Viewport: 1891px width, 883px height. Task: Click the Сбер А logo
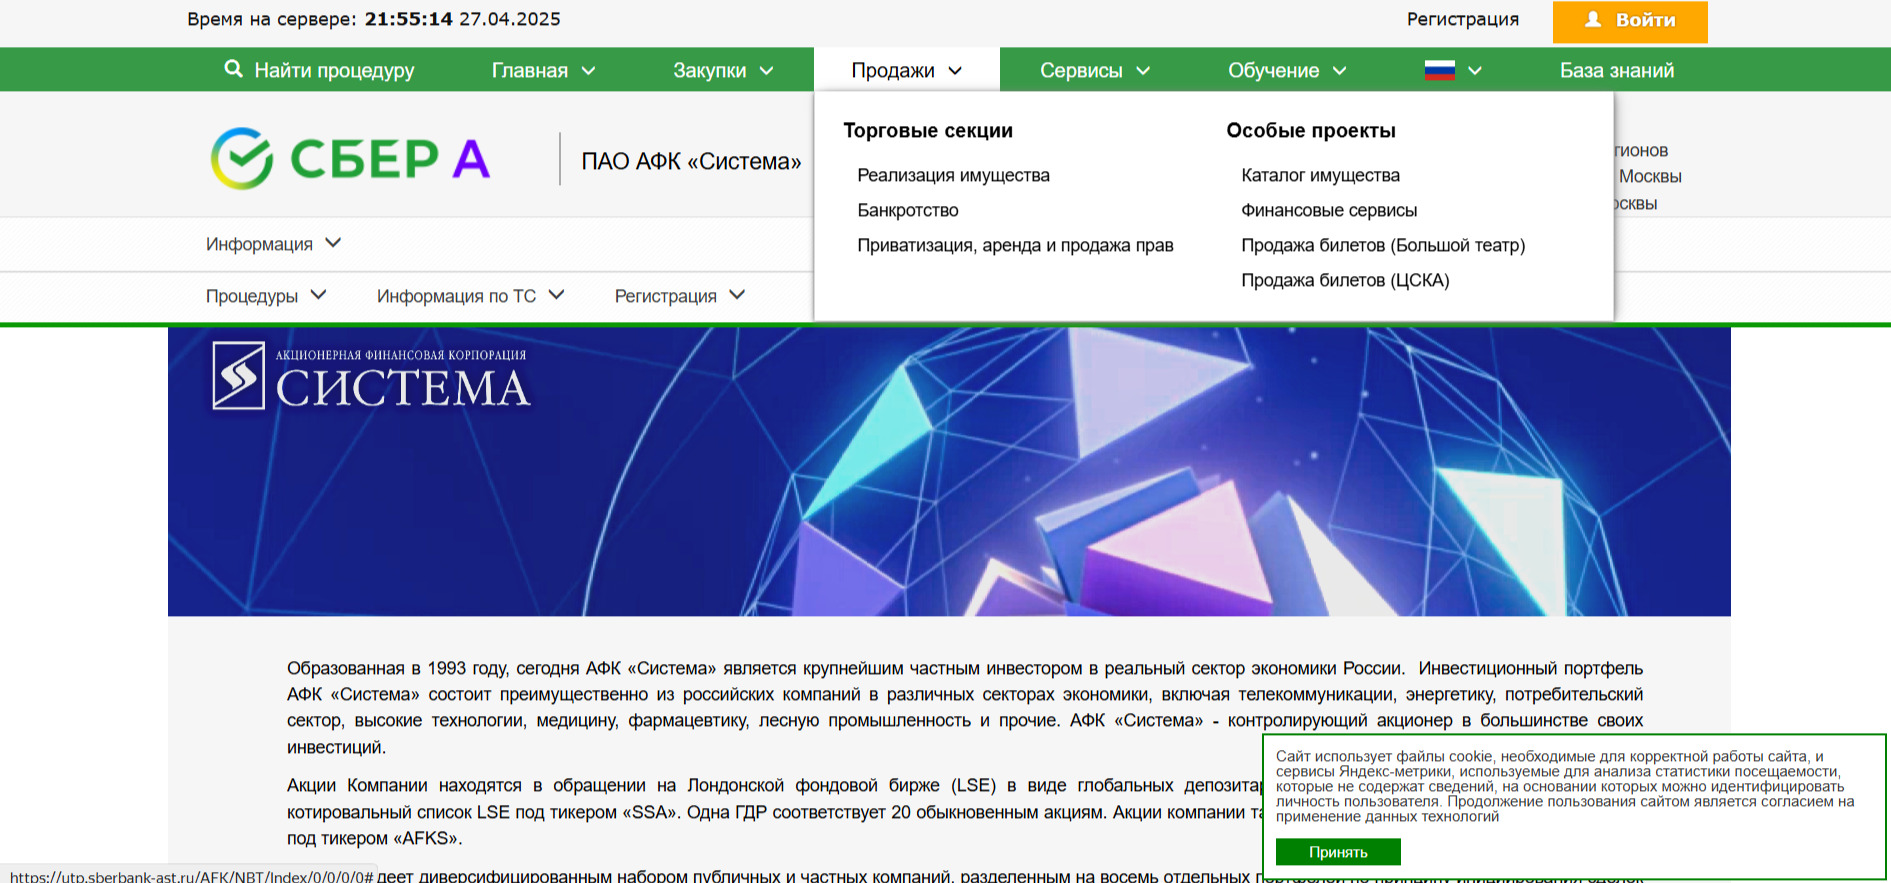point(350,158)
